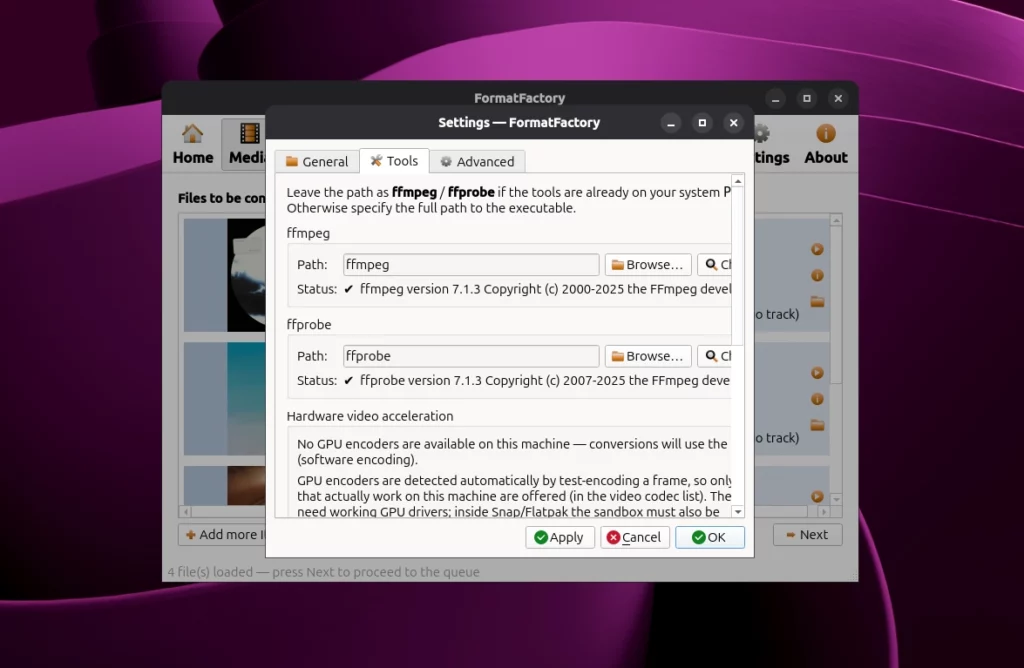Image resolution: width=1024 pixels, height=668 pixels.
Task: Check the ffprobe path with magnifier button
Action: pos(714,356)
